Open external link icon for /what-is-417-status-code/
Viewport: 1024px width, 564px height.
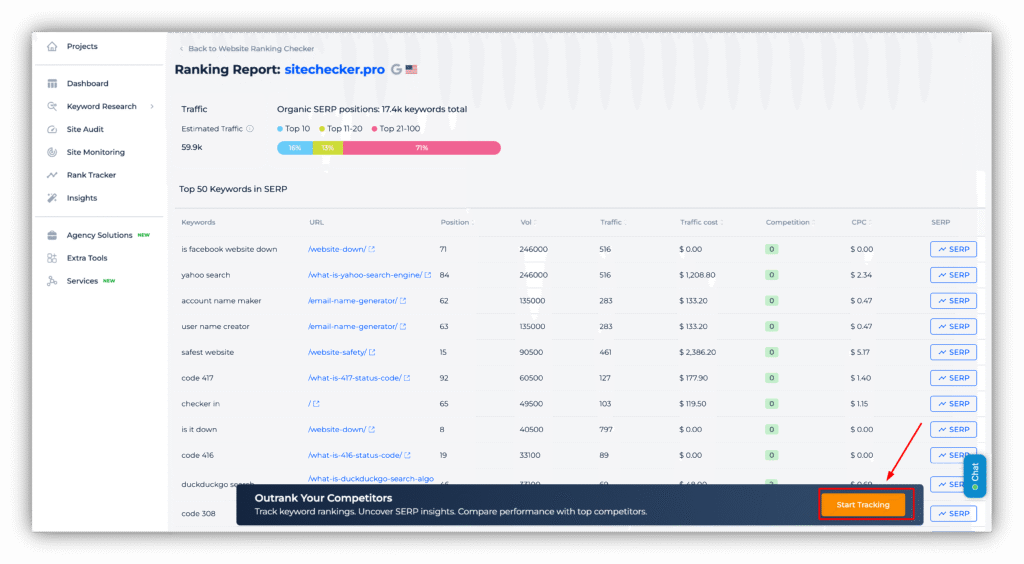pyautogui.click(x=407, y=378)
